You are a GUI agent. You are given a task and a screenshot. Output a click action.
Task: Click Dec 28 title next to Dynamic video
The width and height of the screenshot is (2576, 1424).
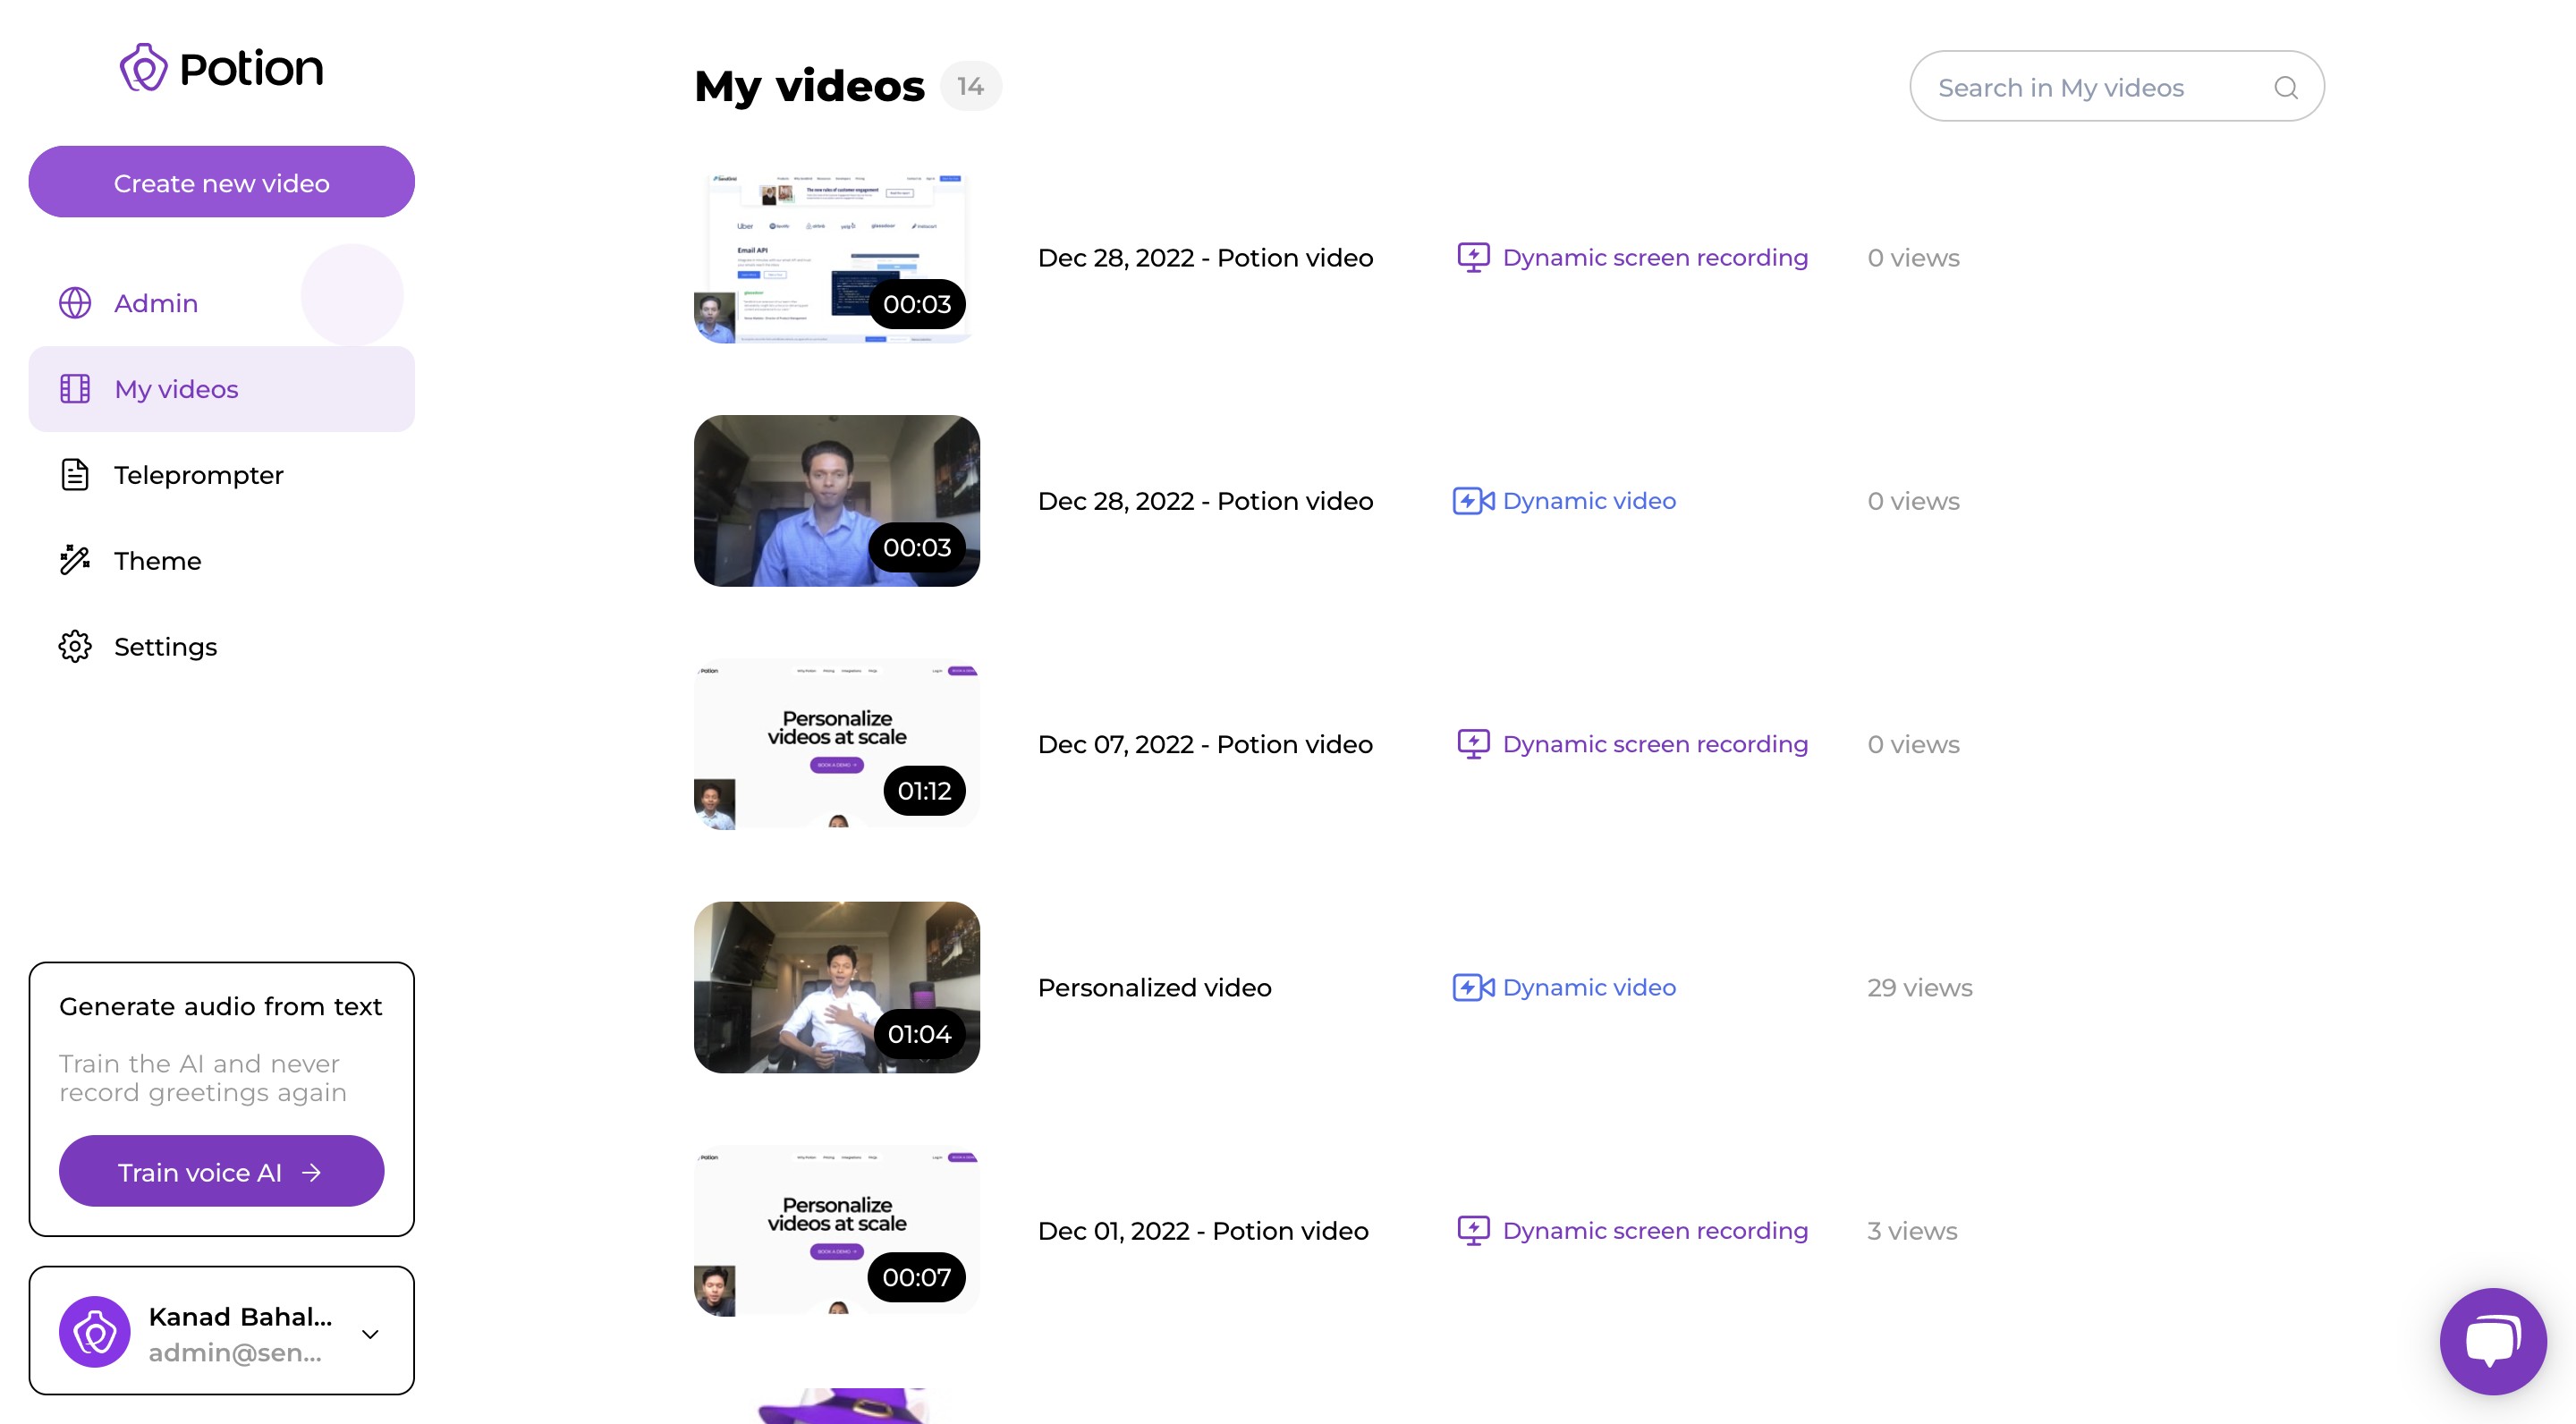(1205, 501)
